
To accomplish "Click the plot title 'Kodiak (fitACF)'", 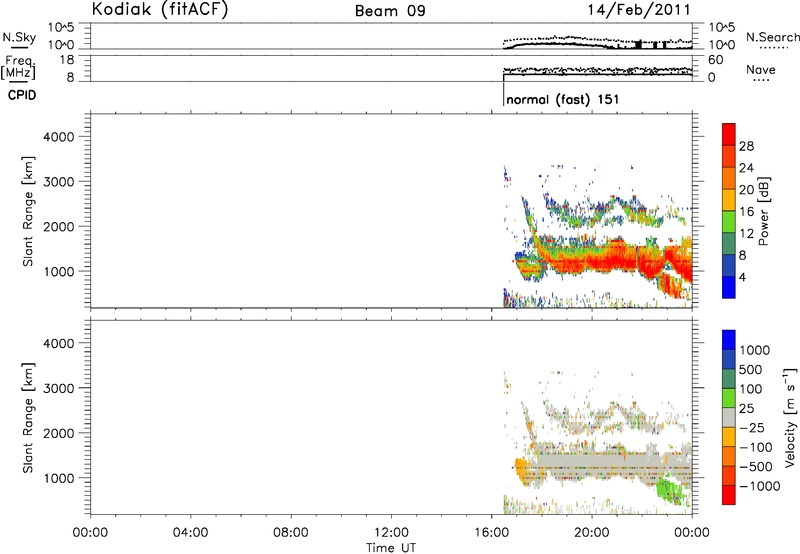I will [x=160, y=9].
